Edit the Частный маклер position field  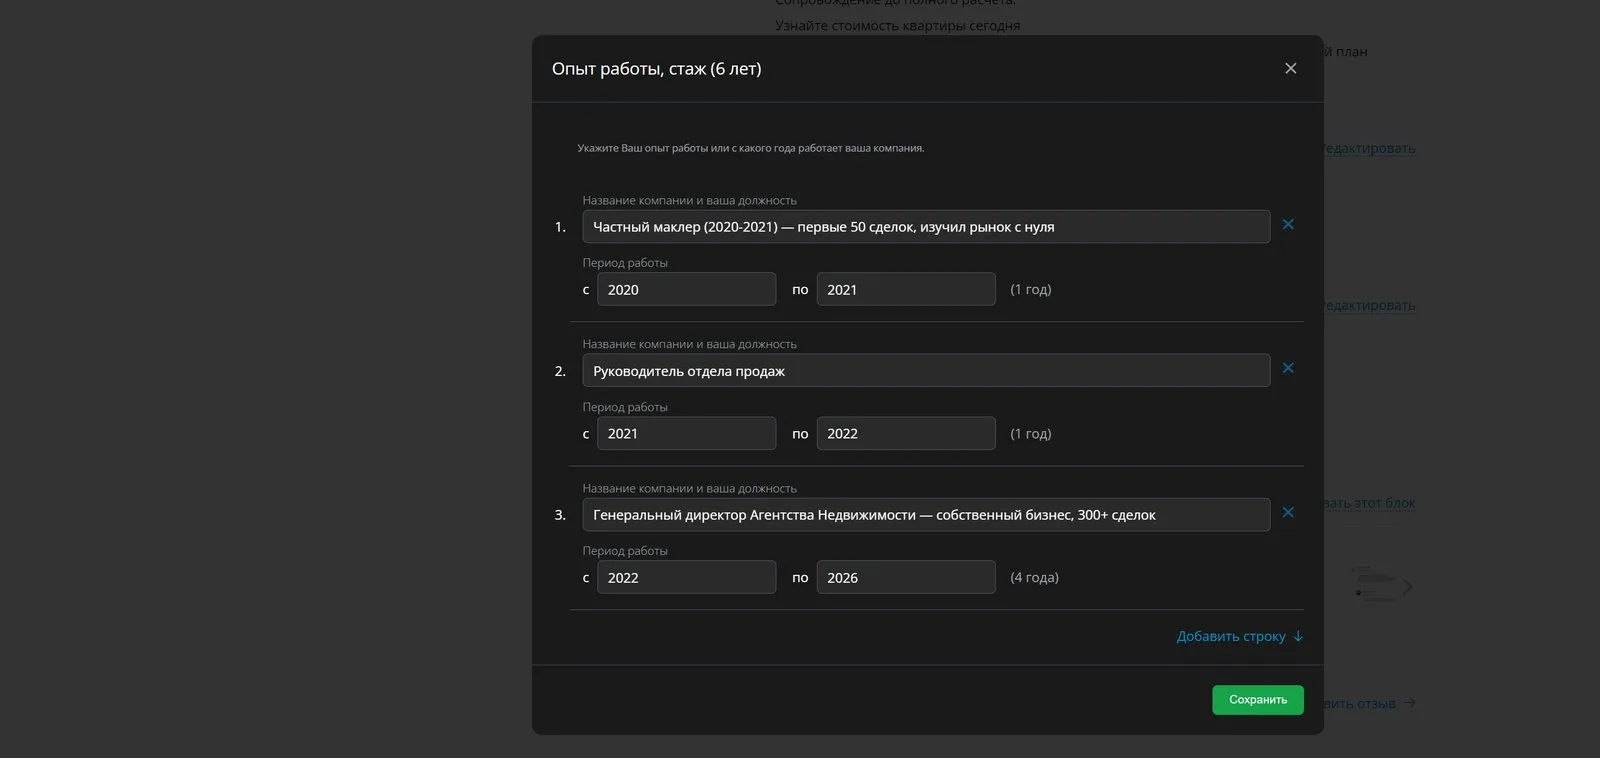(926, 227)
